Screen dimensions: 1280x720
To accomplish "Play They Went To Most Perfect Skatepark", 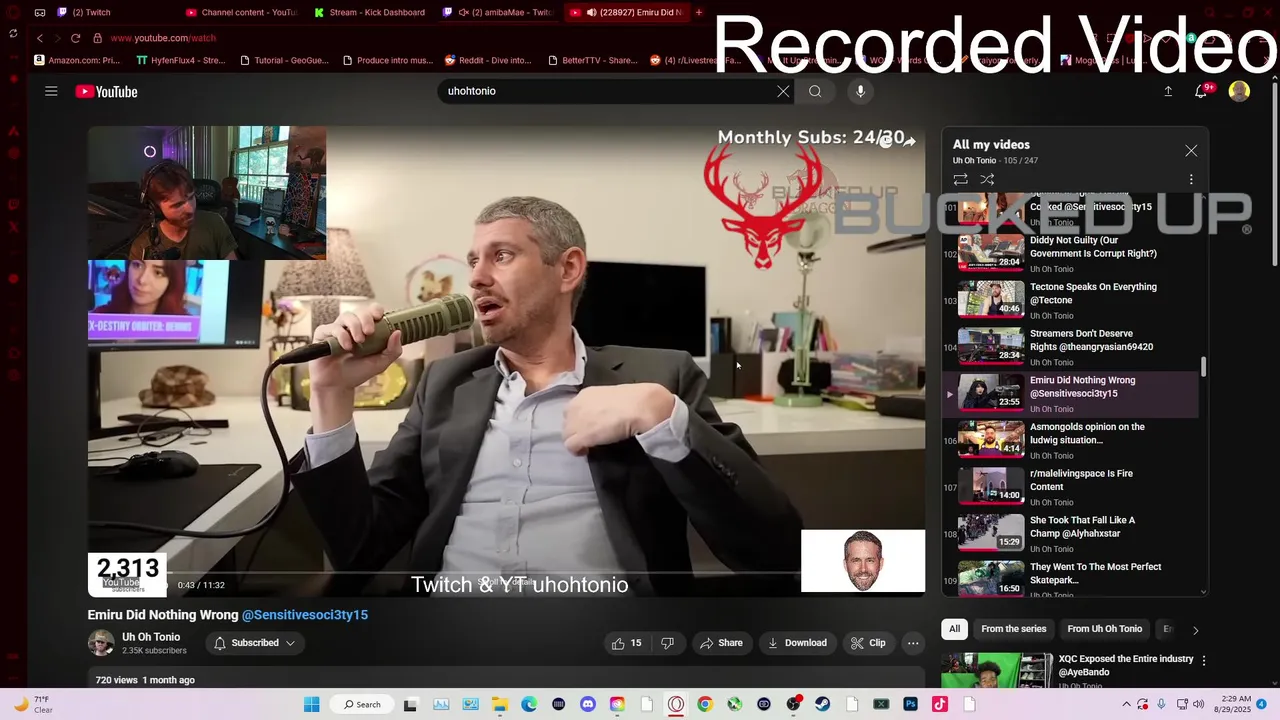I will pyautogui.click(x=1070, y=578).
